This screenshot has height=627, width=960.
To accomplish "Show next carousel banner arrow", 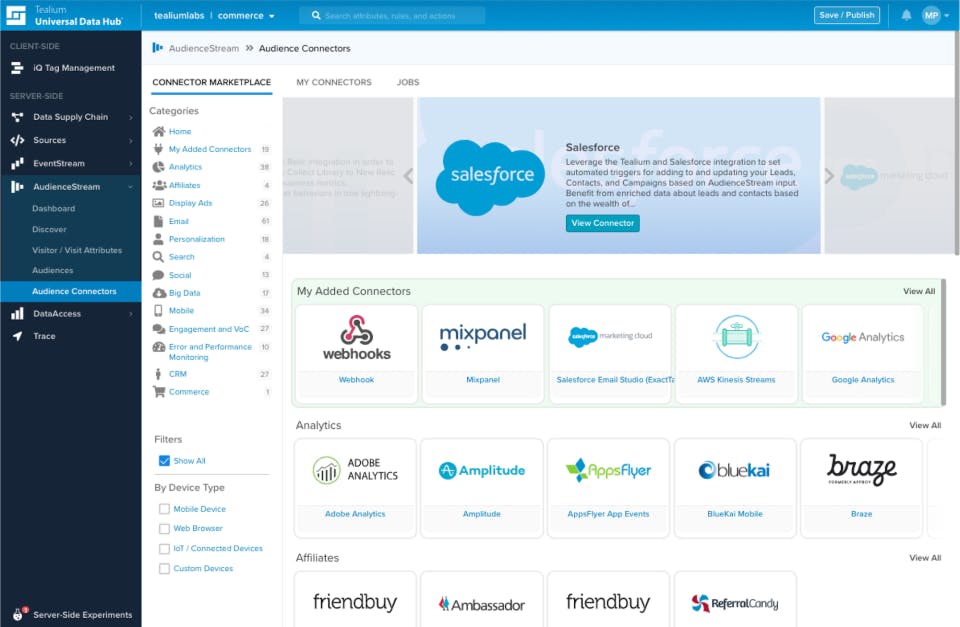I will tap(829, 176).
